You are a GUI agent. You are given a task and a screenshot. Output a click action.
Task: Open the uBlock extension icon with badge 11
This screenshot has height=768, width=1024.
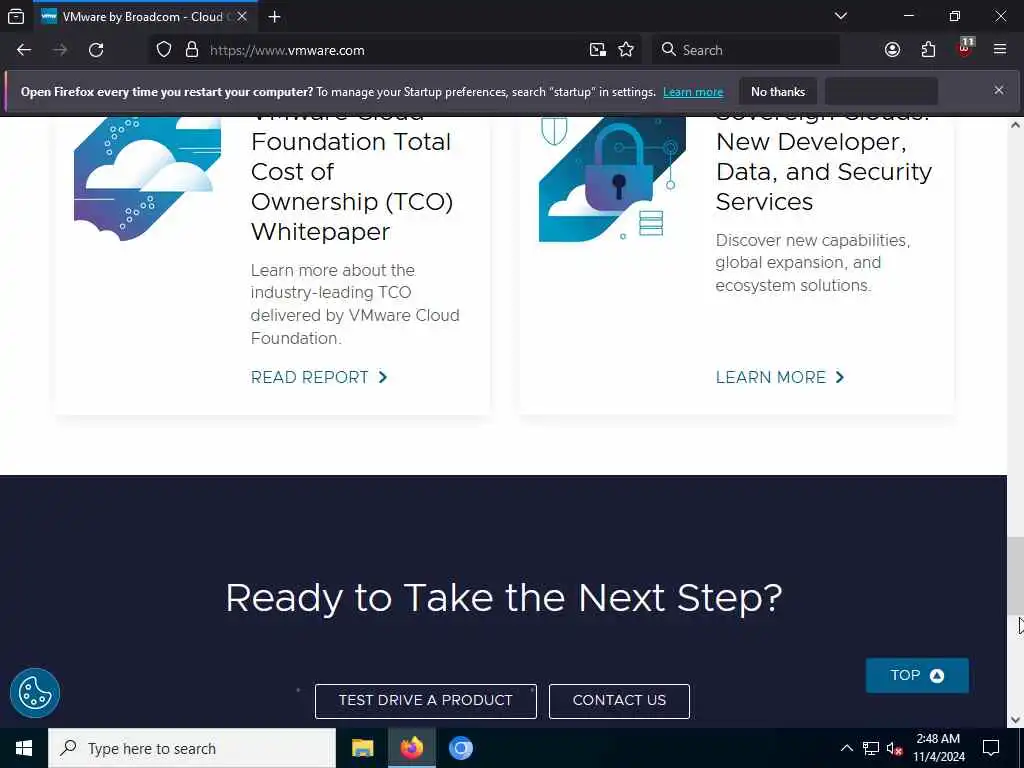(965, 48)
